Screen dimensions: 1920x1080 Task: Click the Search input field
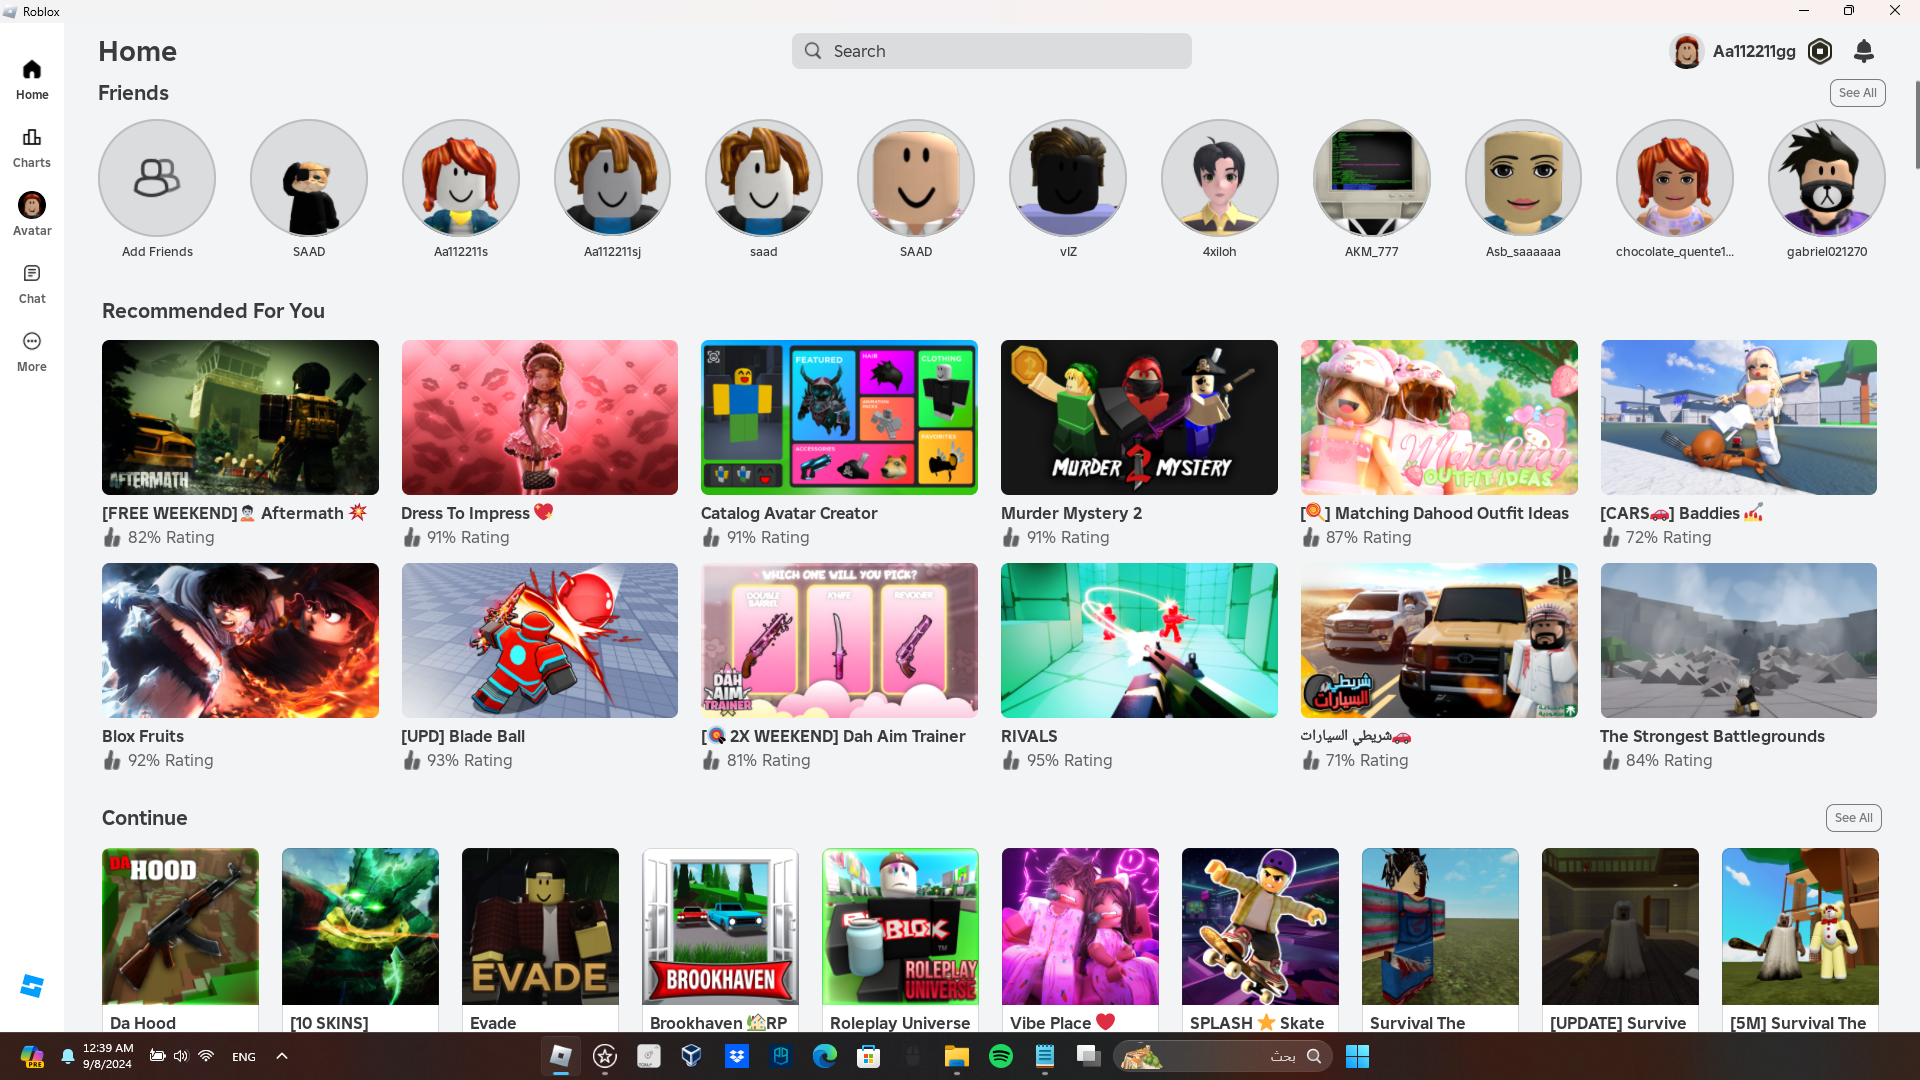[992, 51]
